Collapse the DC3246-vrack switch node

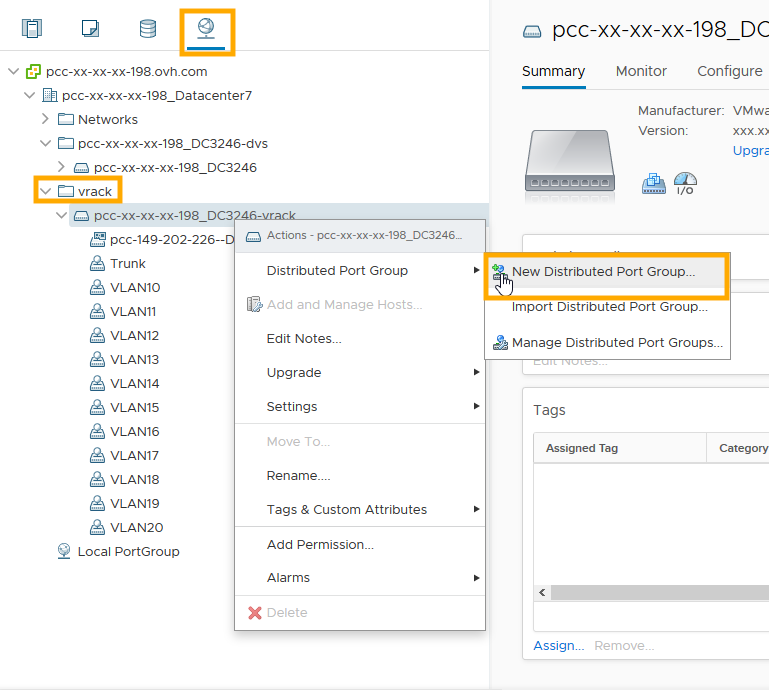click(x=62, y=215)
